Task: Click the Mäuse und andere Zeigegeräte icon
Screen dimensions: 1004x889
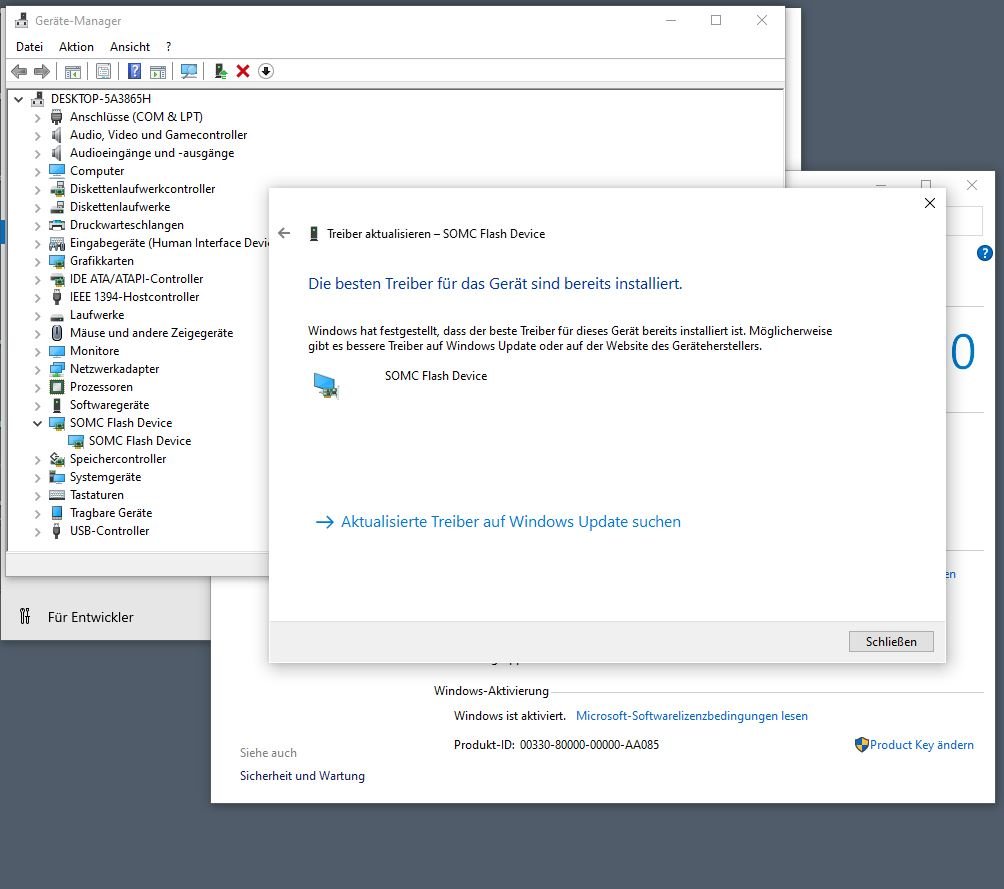Action: click(57, 333)
